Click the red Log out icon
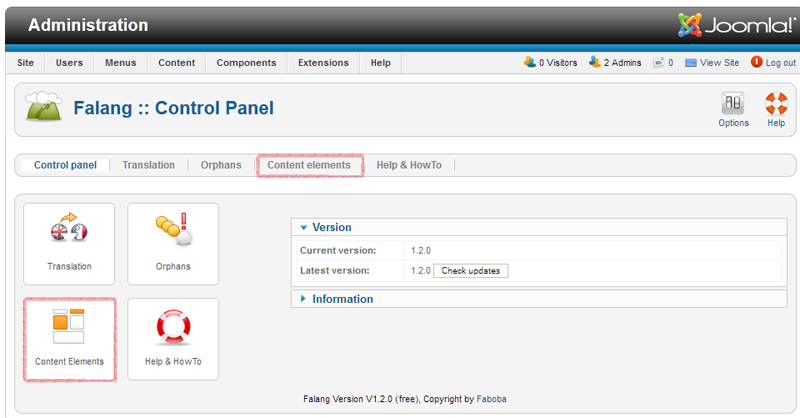Screen dimensions: 800x418 click(x=756, y=62)
